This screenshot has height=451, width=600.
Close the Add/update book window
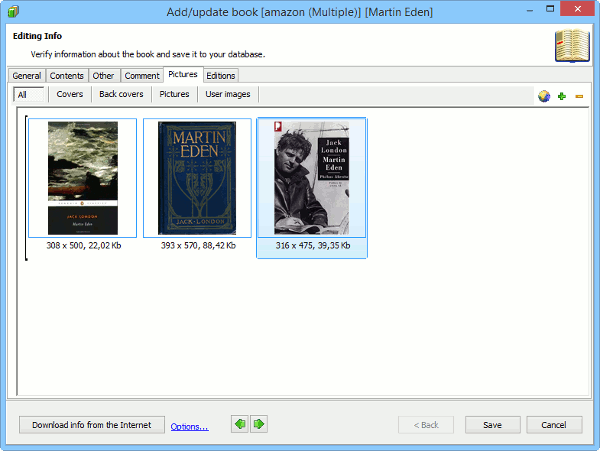577,9
